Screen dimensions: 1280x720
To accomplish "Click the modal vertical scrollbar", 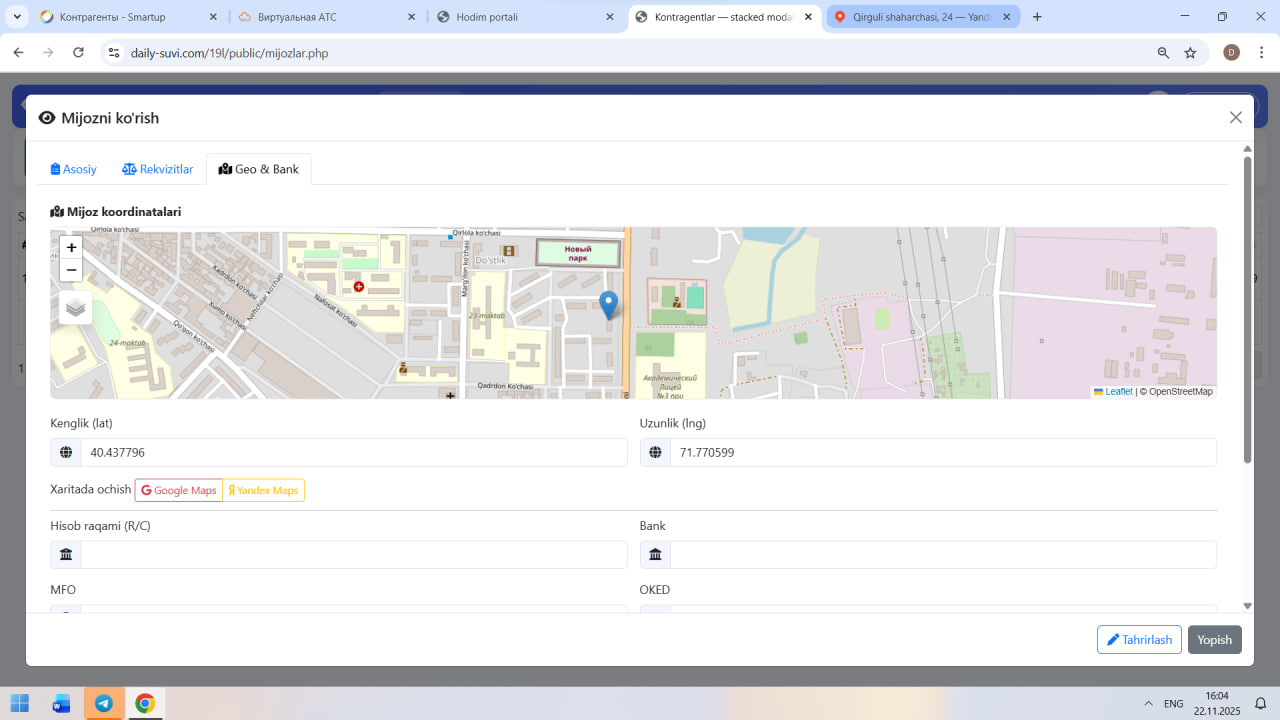I will pyautogui.click(x=1247, y=310).
